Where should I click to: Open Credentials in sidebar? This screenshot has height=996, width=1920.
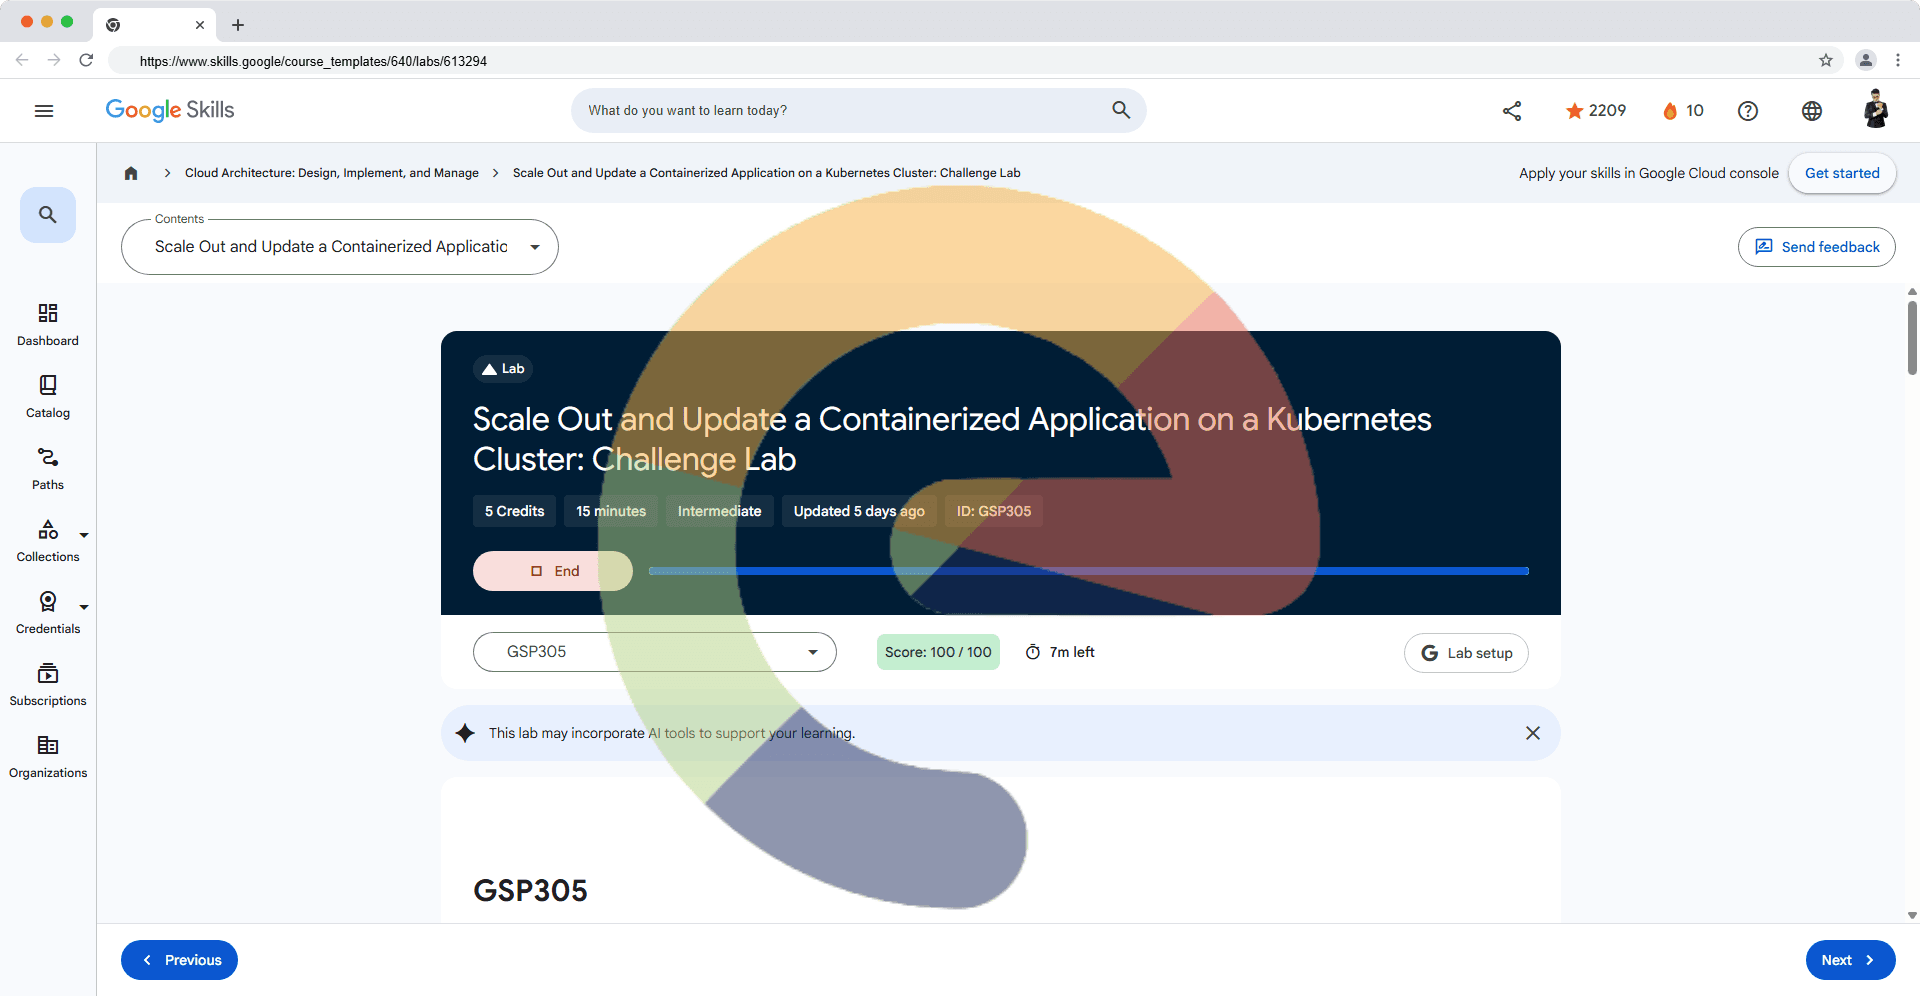pos(48,613)
